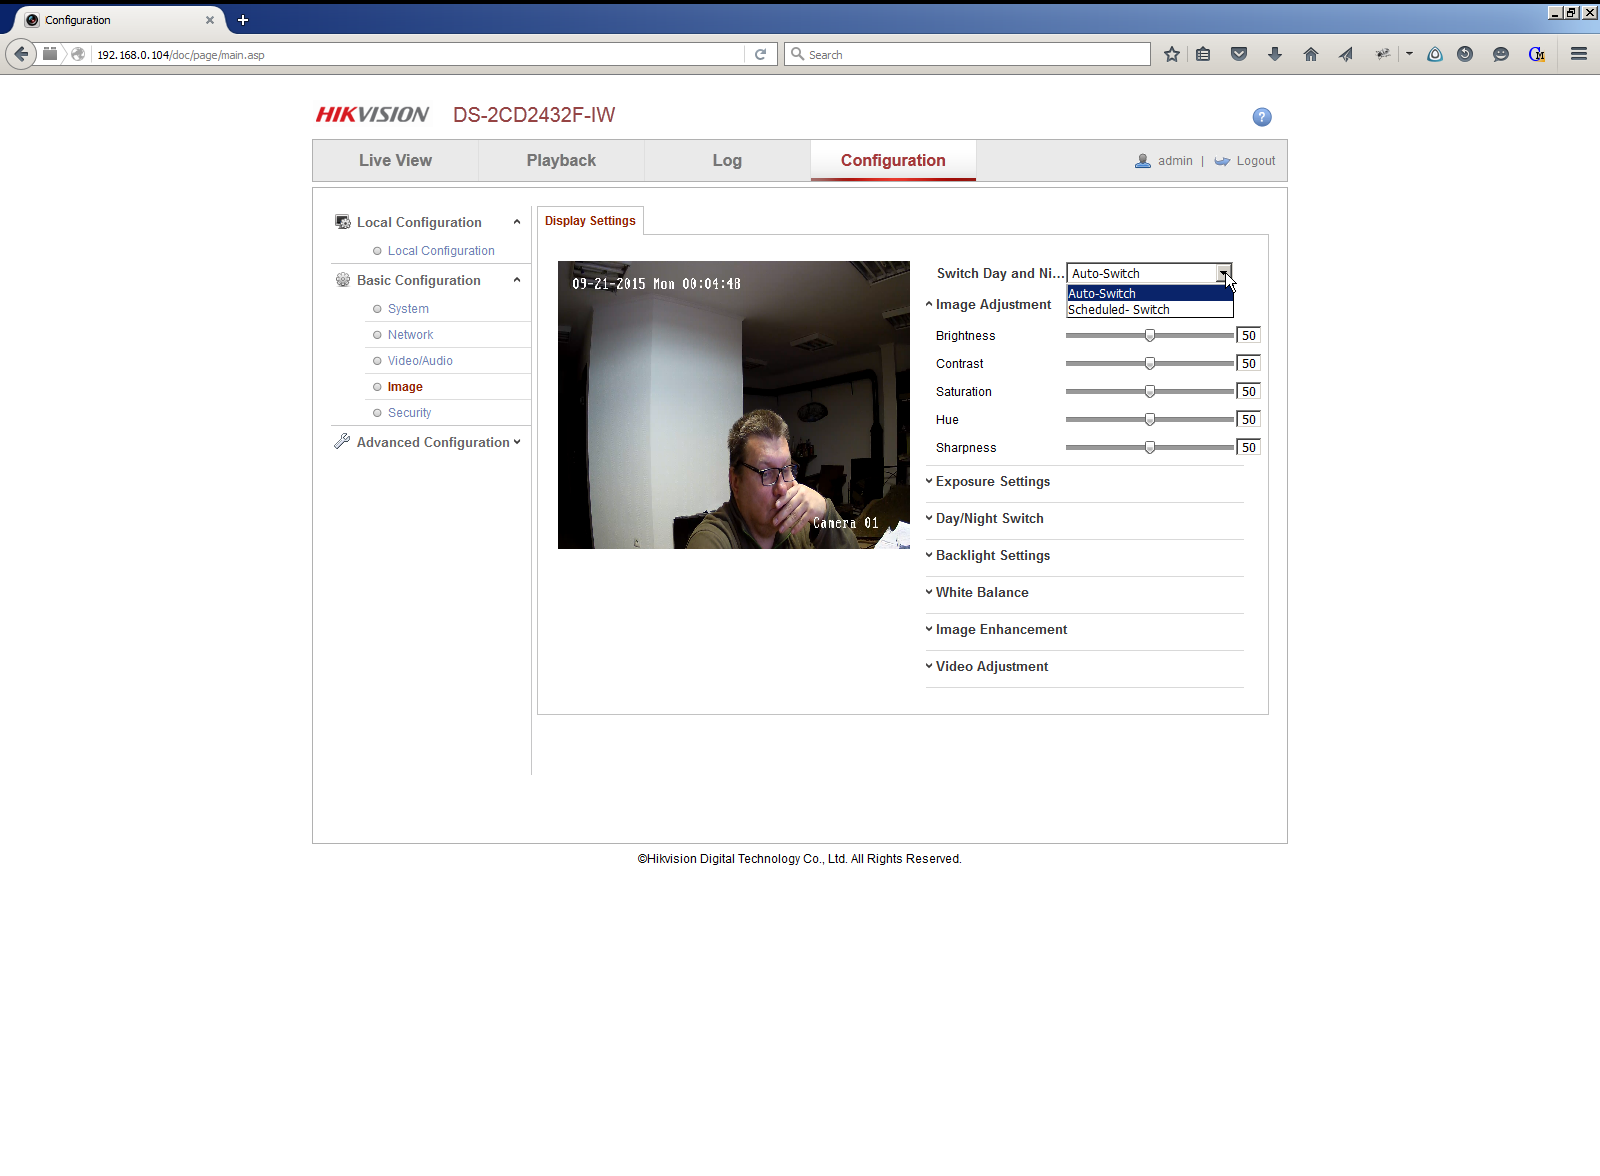Open Local Configuration sidebar link
Screen dimensions: 1600x1176
pyautogui.click(x=441, y=251)
